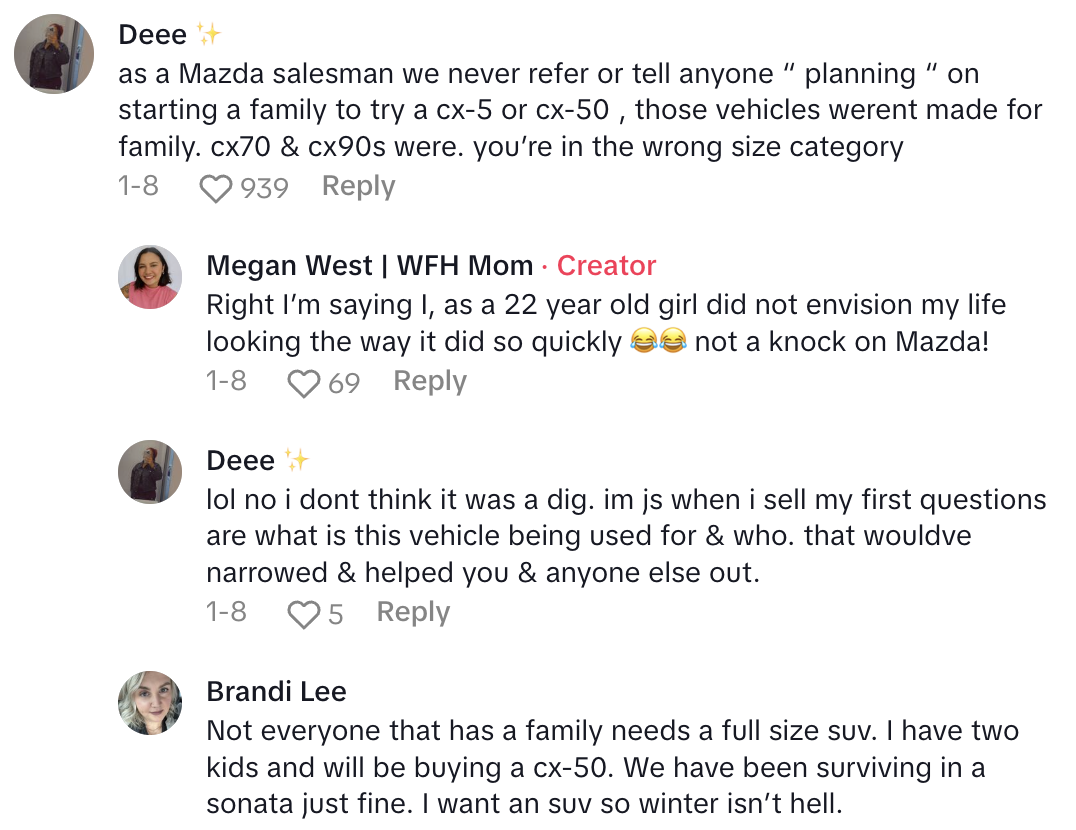
Task: Reply to Deee's 'lol no' comment
Action: (x=413, y=613)
